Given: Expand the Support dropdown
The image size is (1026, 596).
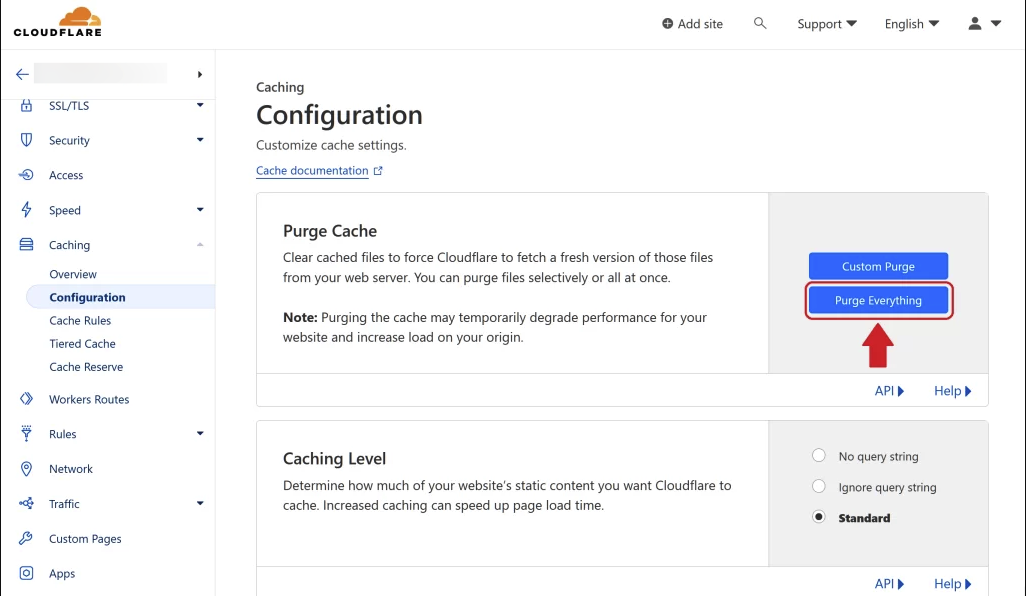Looking at the screenshot, I should tap(826, 23).
